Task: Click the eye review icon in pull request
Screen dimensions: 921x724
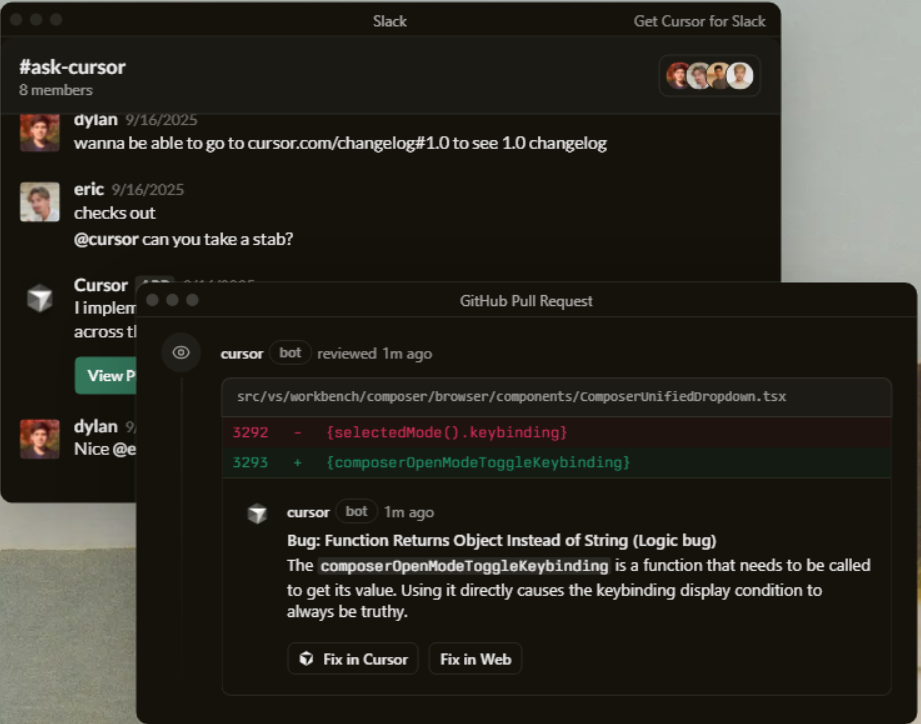Action: (181, 353)
